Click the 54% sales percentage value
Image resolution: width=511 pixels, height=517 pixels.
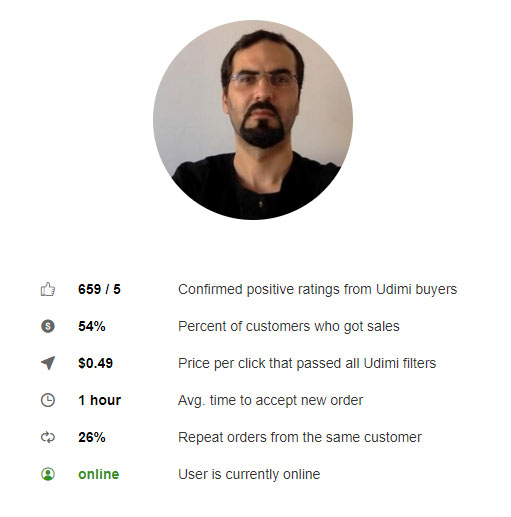pyautogui.click(x=92, y=326)
